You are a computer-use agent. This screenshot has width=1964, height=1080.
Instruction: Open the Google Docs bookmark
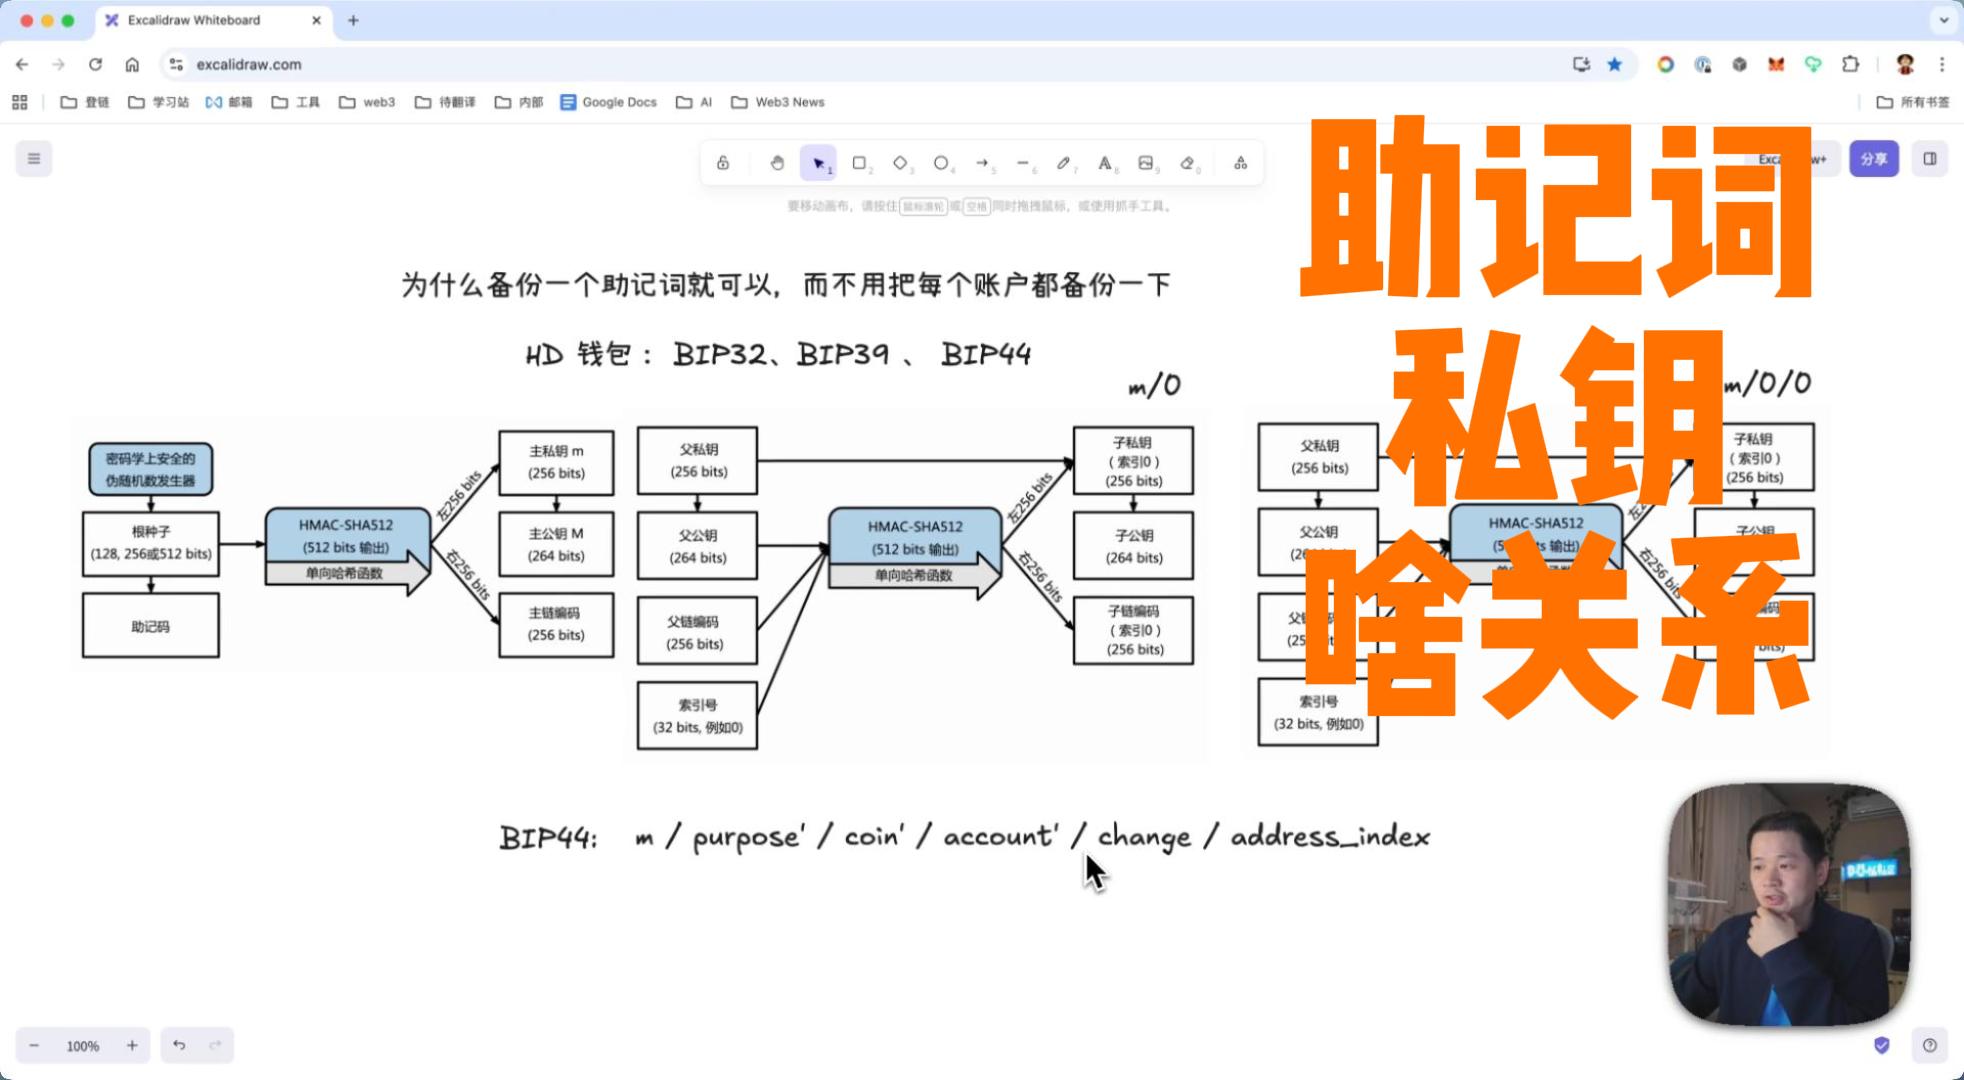tap(609, 102)
